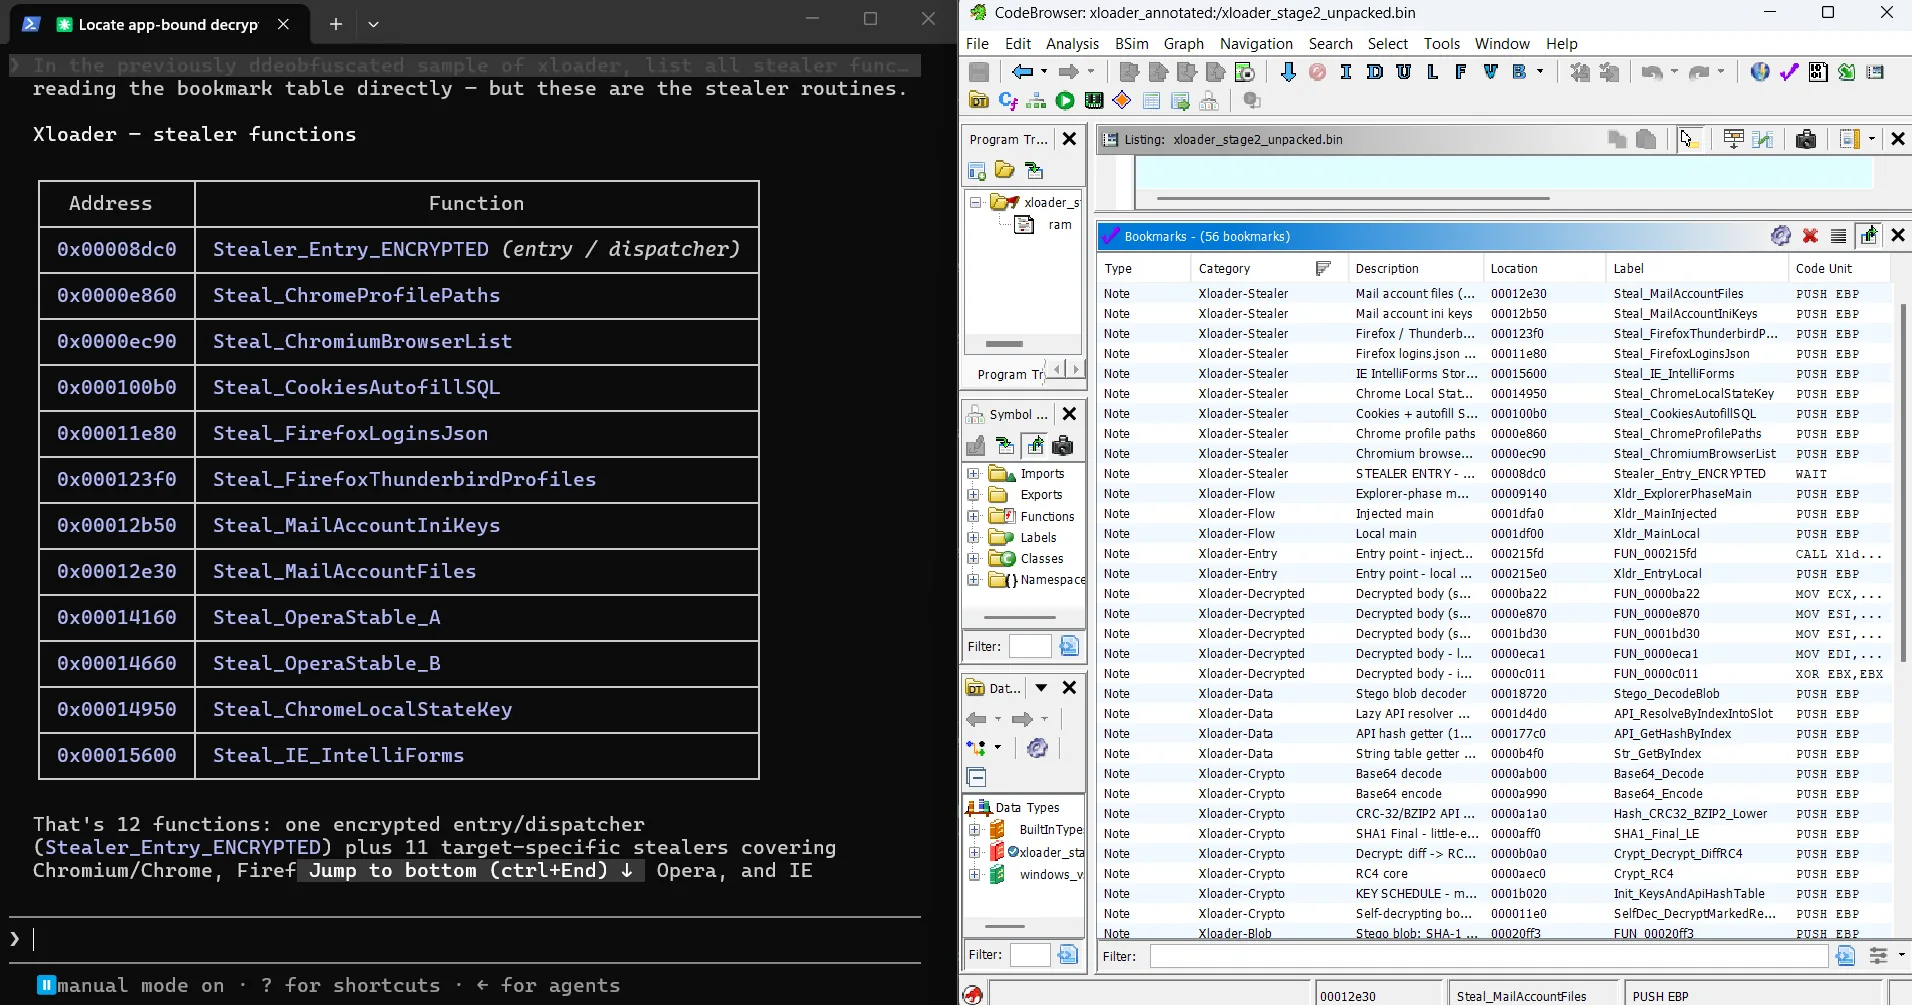Click the gear filter icon in Bookmarks header
The image size is (1912, 1005).
(x=1781, y=236)
